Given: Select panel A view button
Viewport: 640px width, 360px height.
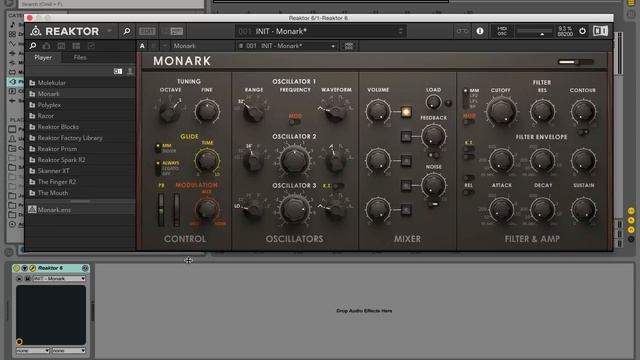Looking at the screenshot, I should [x=142, y=46].
